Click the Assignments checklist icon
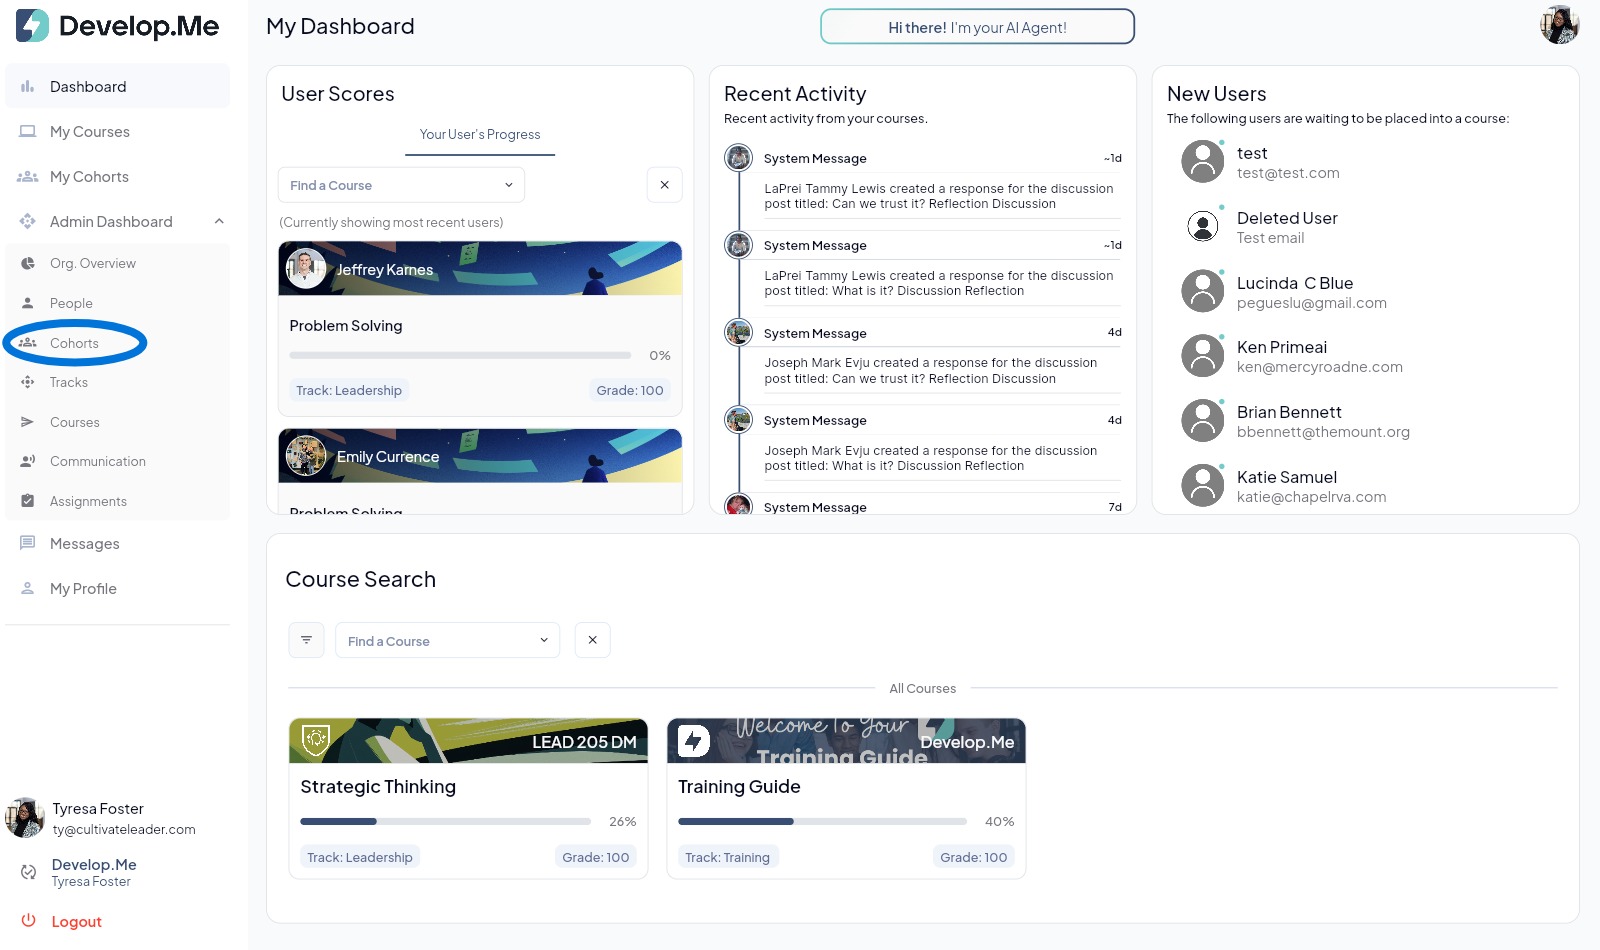1600x950 pixels. pyautogui.click(x=28, y=501)
